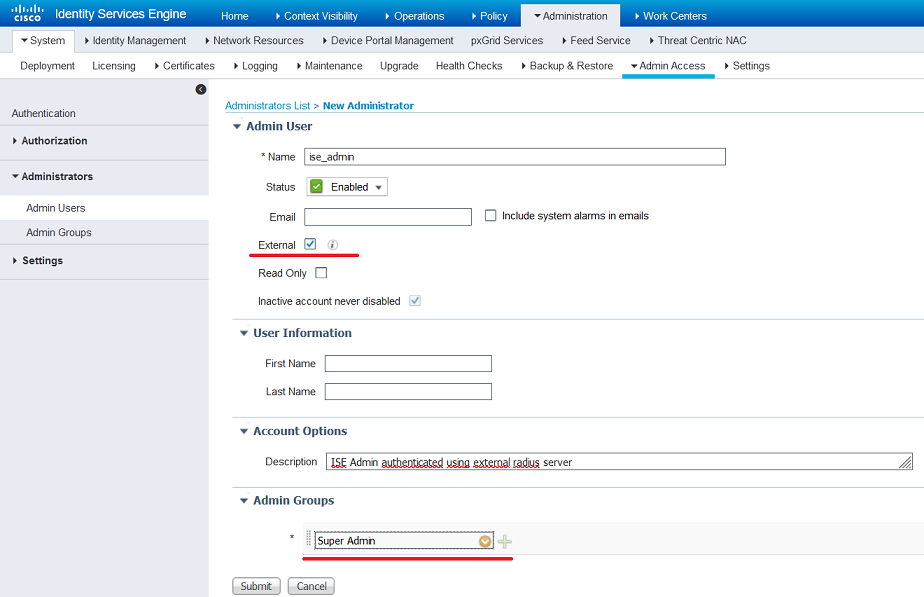Screen dimensions: 924x597
Task: Open the Administration menu
Action: coord(570,16)
